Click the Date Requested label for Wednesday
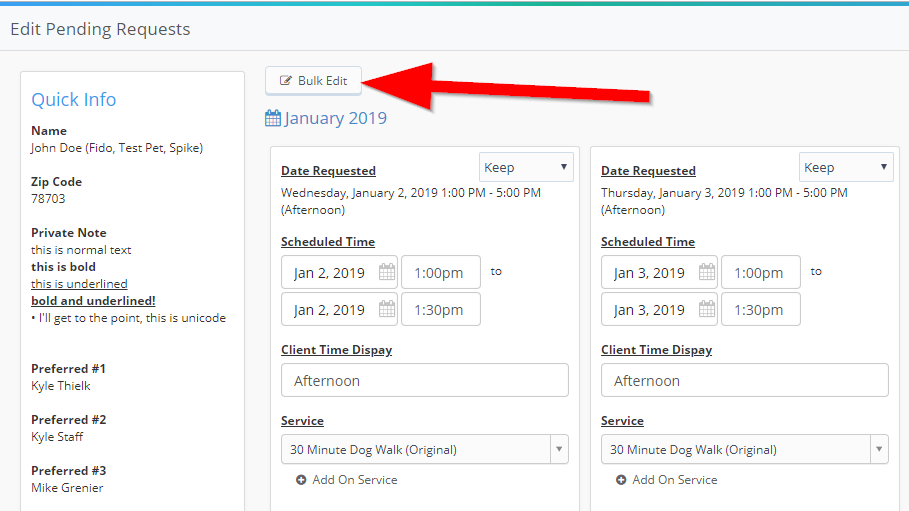The width and height of the screenshot is (909, 511). [x=328, y=171]
